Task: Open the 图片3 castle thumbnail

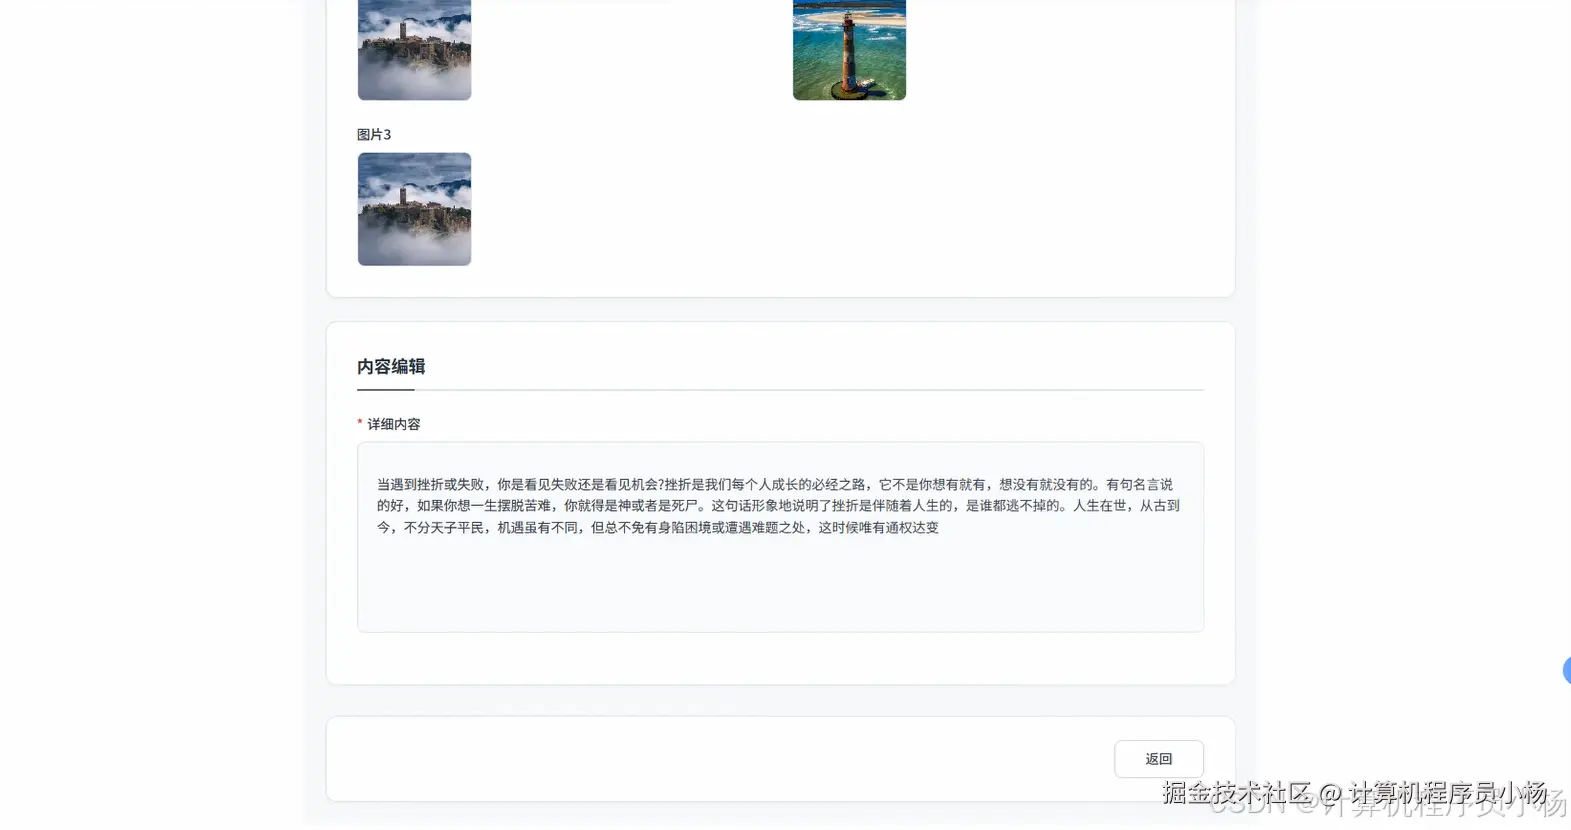Action: click(x=414, y=209)
